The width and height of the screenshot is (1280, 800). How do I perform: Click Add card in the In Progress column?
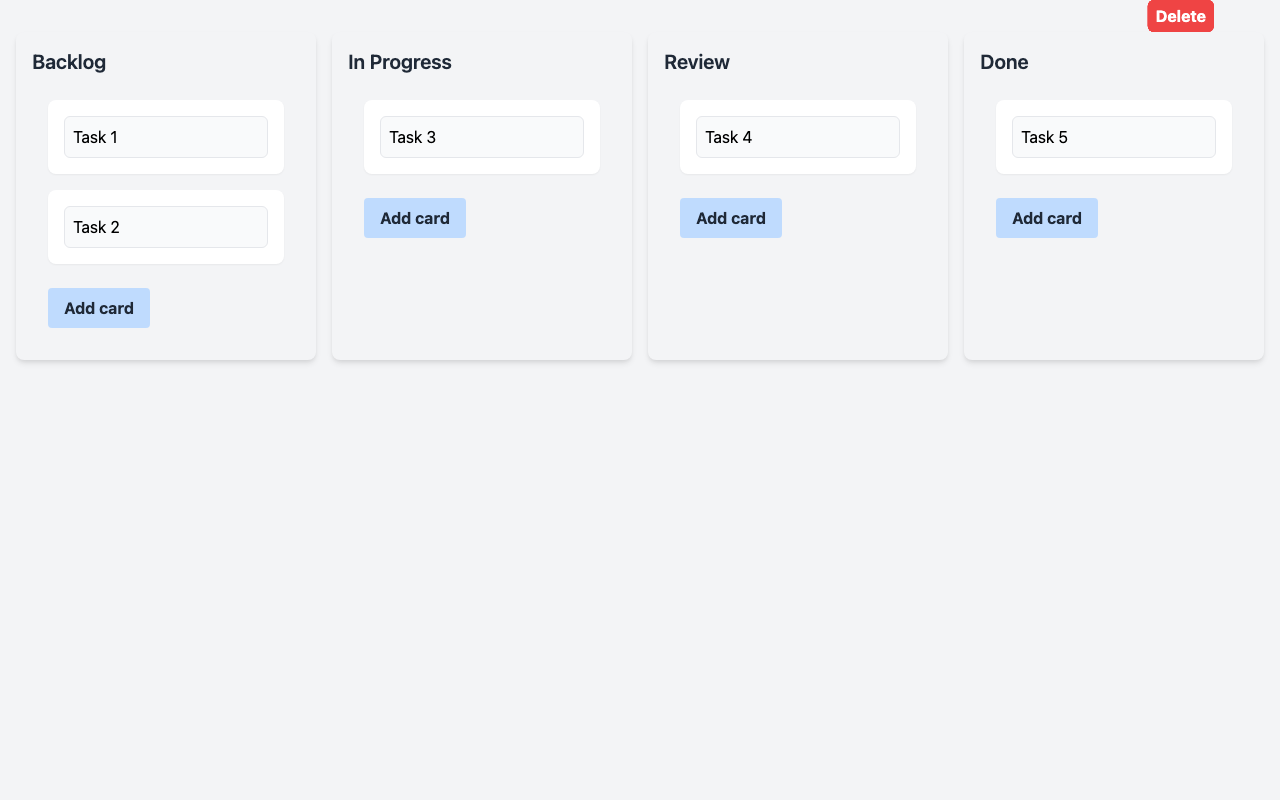414,218
